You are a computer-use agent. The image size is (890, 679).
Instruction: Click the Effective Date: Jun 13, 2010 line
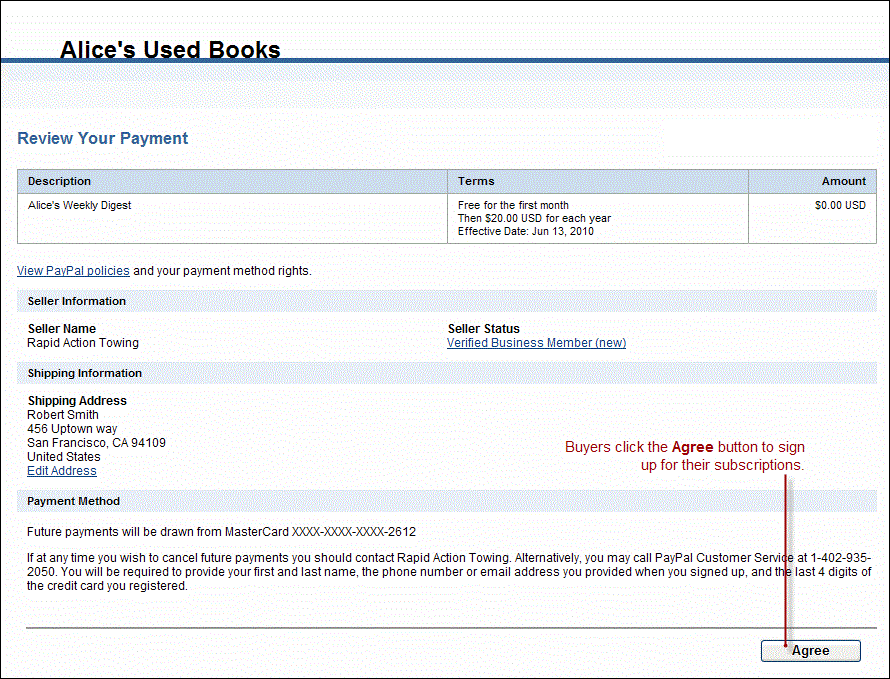526,232
